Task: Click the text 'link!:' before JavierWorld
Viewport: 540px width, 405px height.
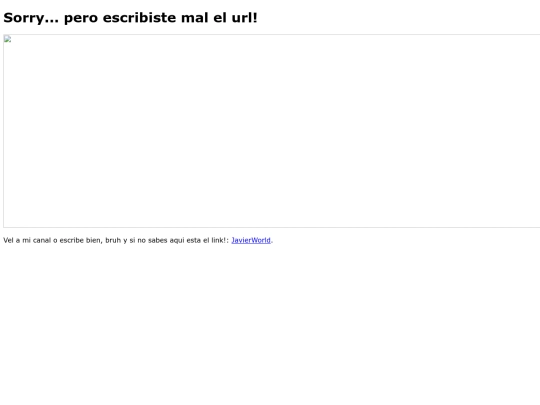Action: point(220,240)
